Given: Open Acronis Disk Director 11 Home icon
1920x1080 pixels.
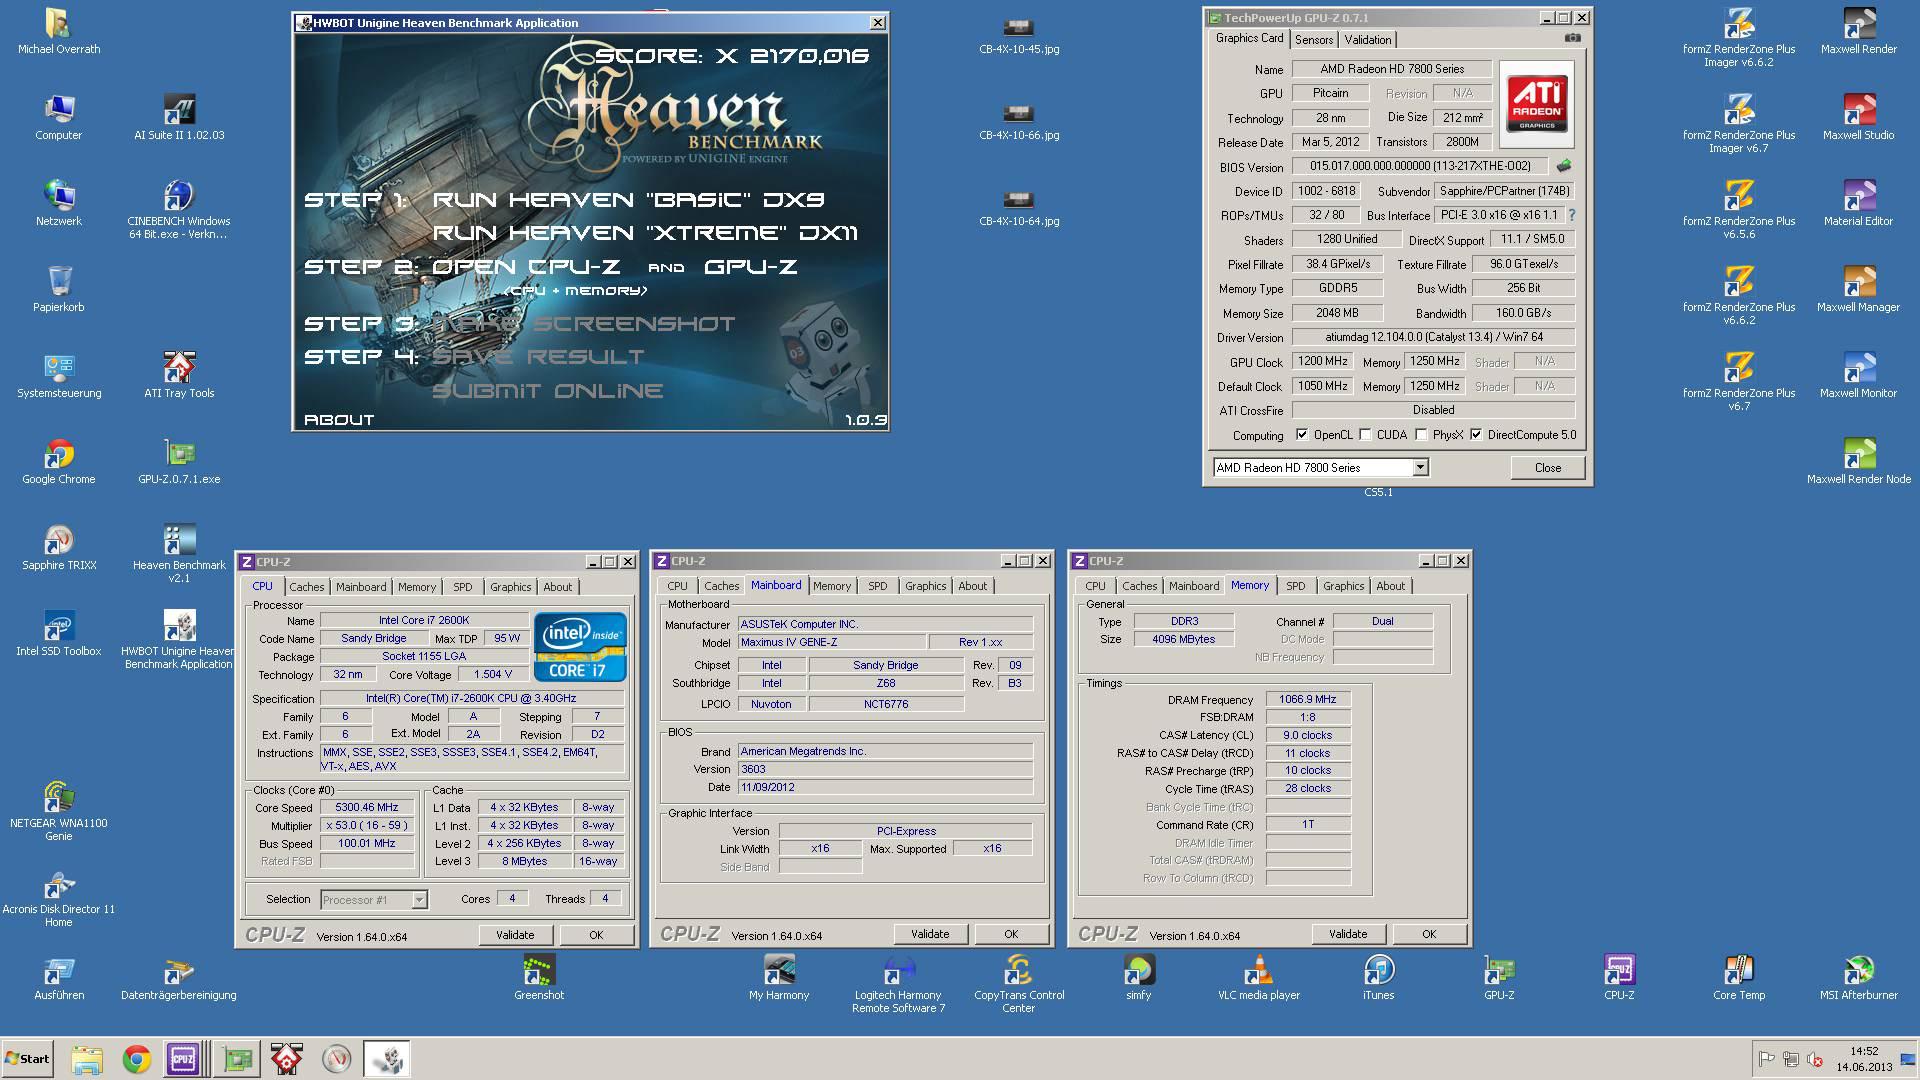Looking at the screenshot, I should (x=59, y=897).
